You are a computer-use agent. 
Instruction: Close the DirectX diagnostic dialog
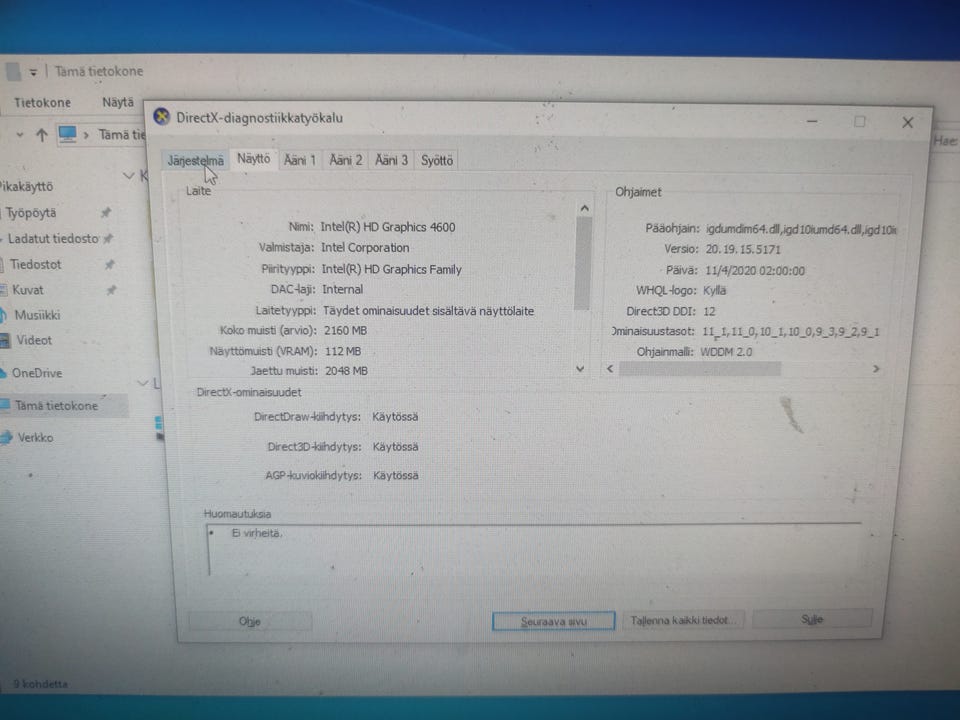coord(907,122)
